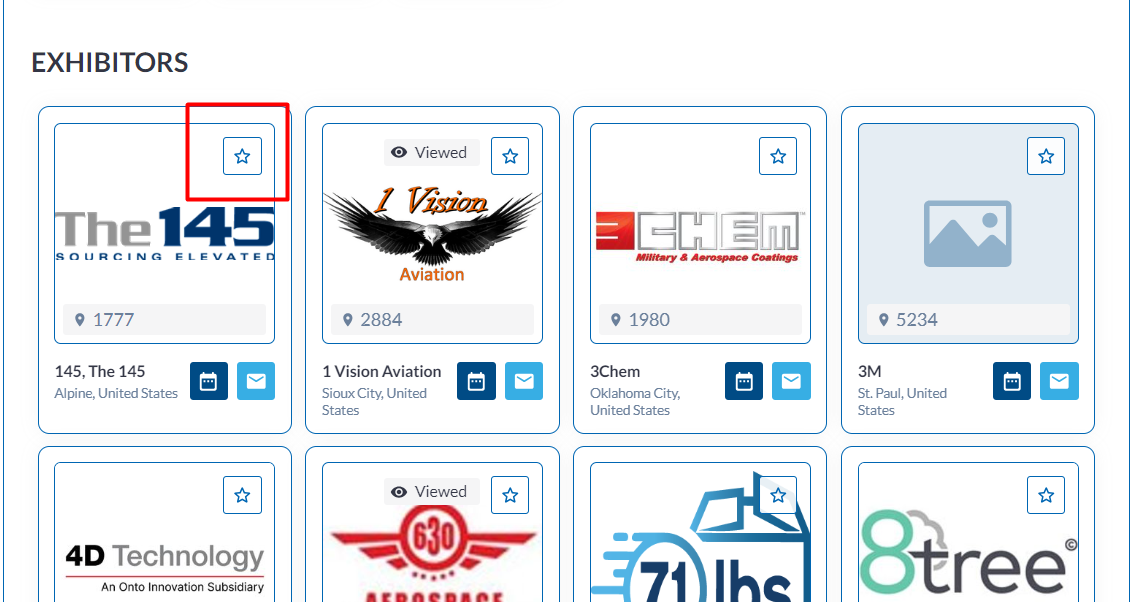Book meeting with 3M calendar icon

click(x=1012, y=381)
